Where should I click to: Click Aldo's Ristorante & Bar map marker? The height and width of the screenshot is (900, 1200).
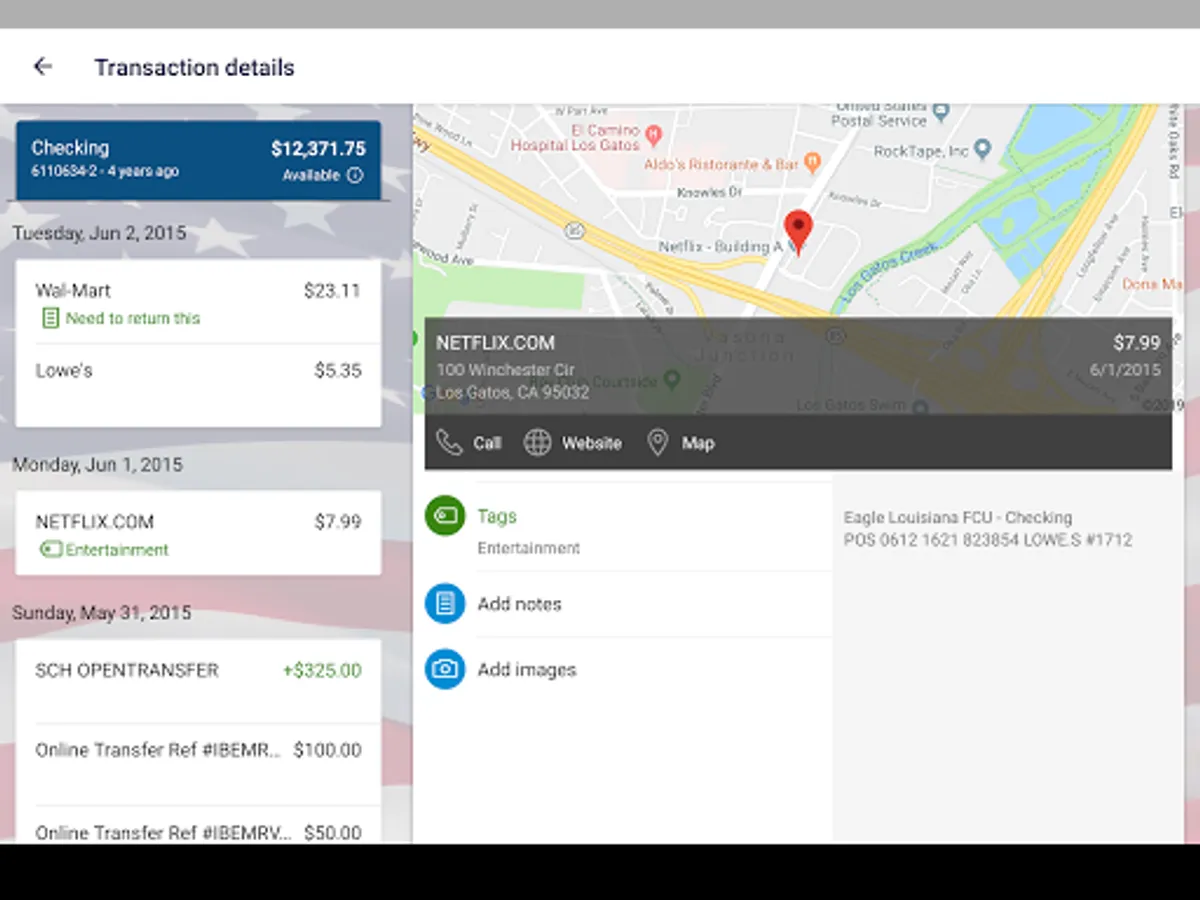tap(812, 161)
